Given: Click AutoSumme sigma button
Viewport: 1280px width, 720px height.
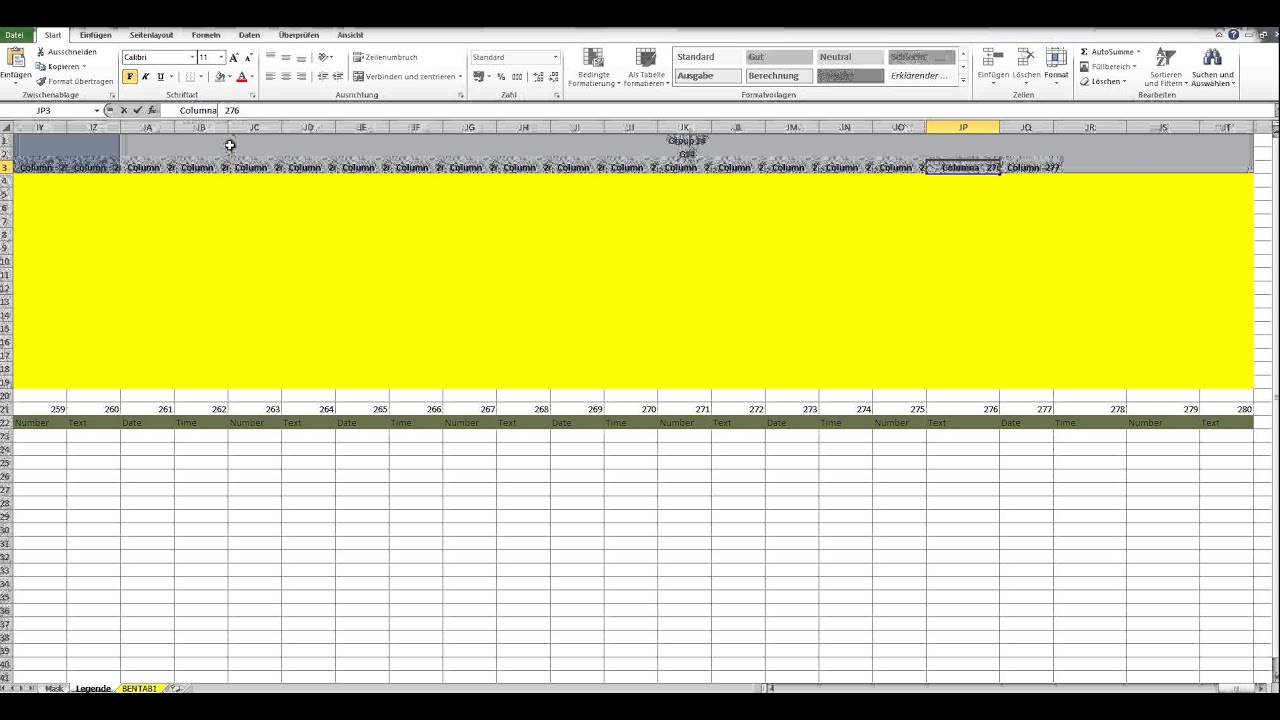Looking at the screenshot, I should (1110, 51).
